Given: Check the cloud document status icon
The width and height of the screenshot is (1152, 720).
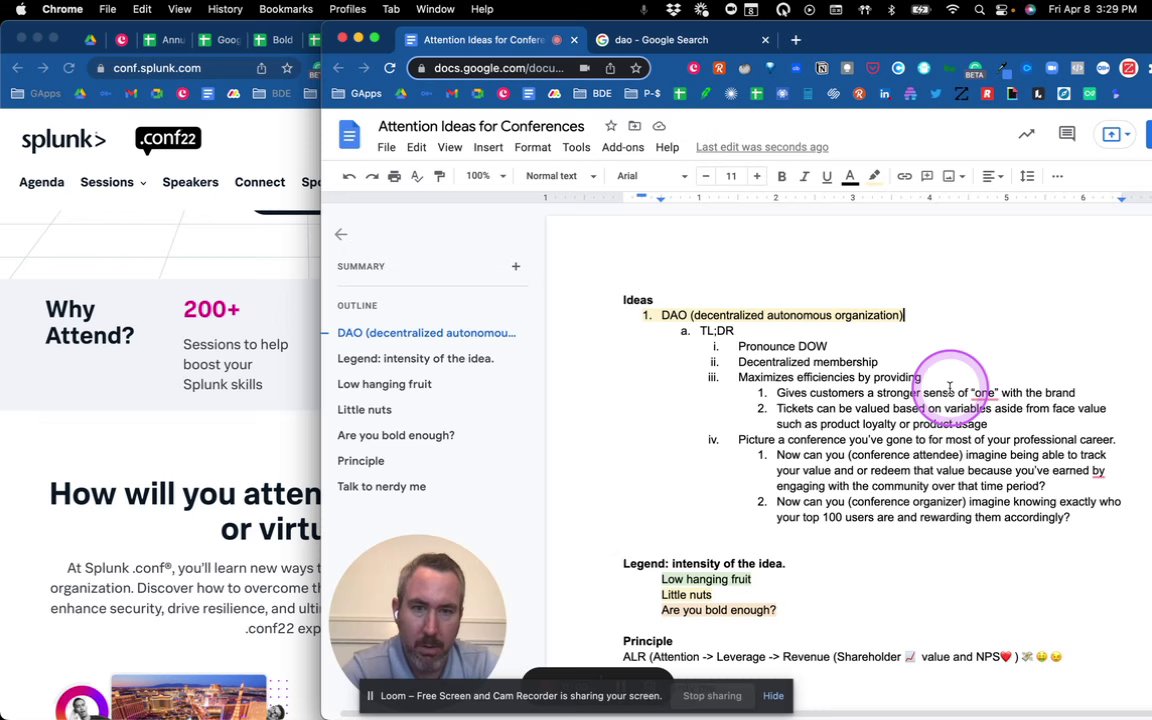Looking at the screenshot, I should (659, 126).
